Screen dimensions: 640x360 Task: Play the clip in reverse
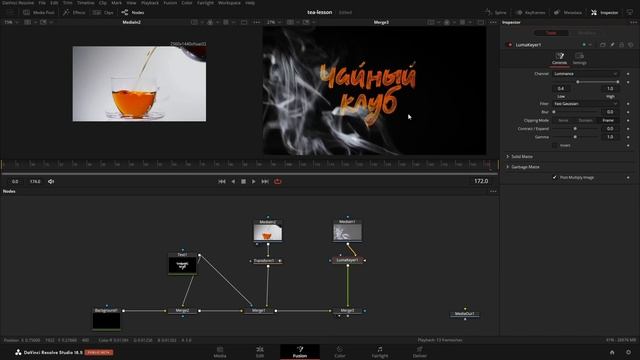tap(233, 182)
